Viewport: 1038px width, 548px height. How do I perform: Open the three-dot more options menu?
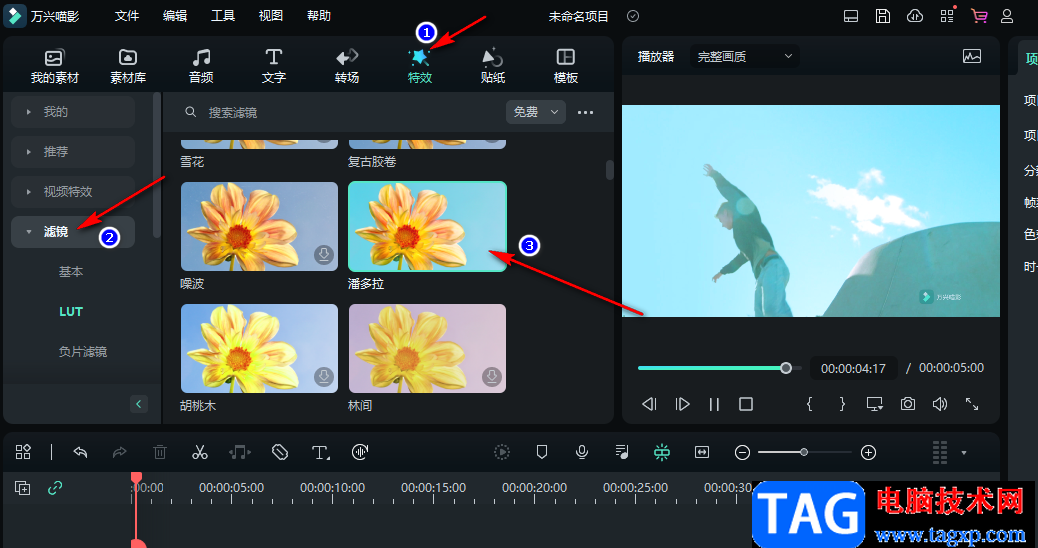(585, 113)
